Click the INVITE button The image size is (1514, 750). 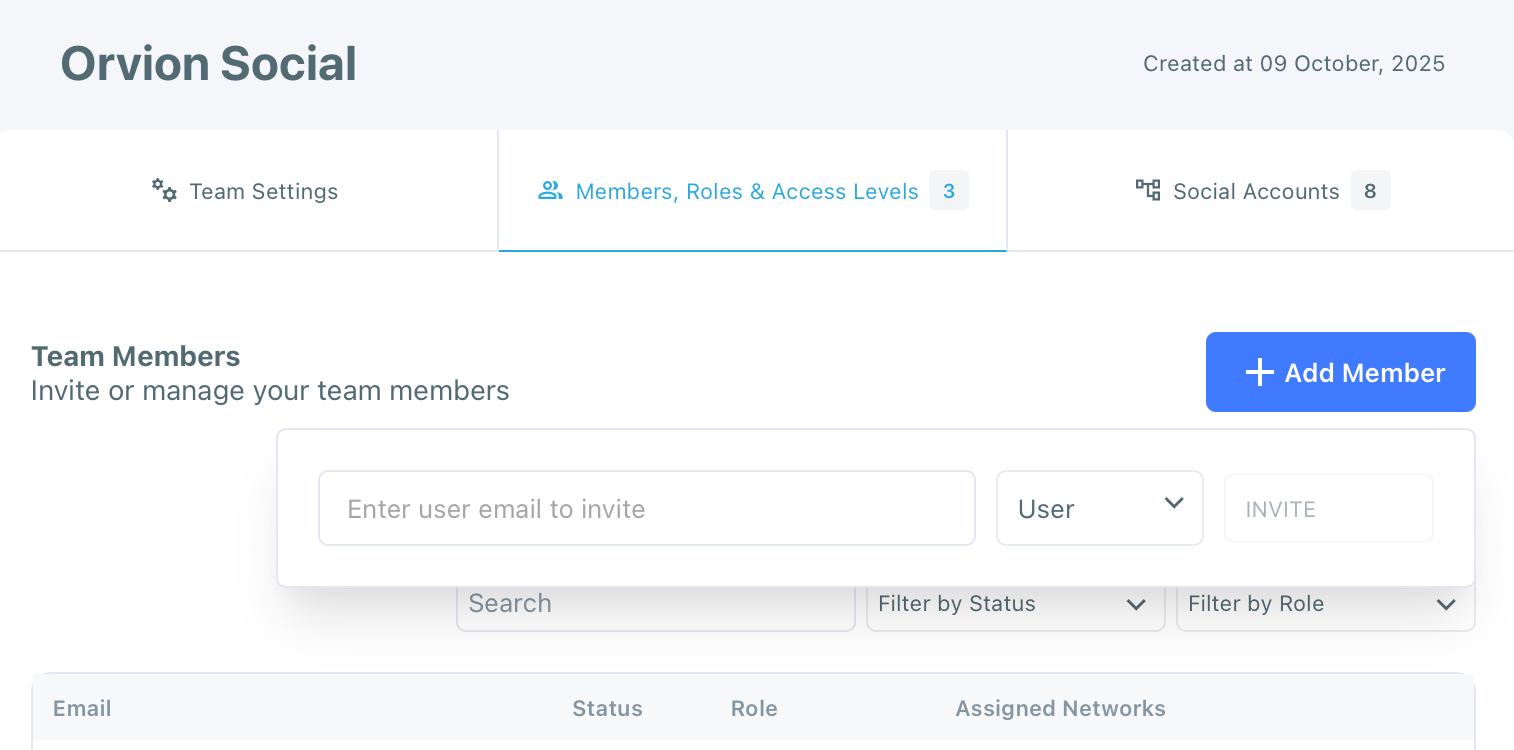click(x=1328, y=508)
